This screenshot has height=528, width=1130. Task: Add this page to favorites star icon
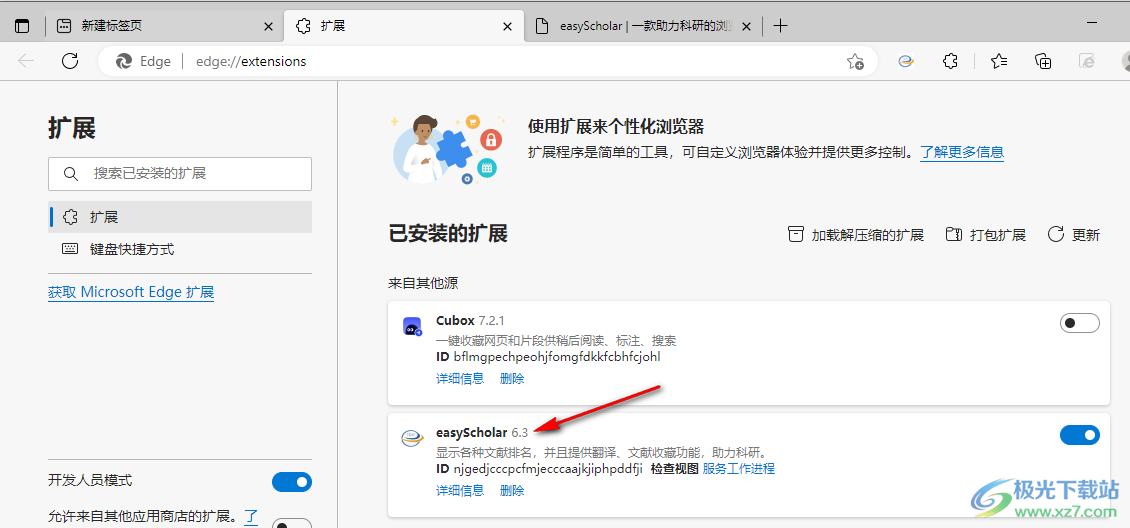[855, 62]
